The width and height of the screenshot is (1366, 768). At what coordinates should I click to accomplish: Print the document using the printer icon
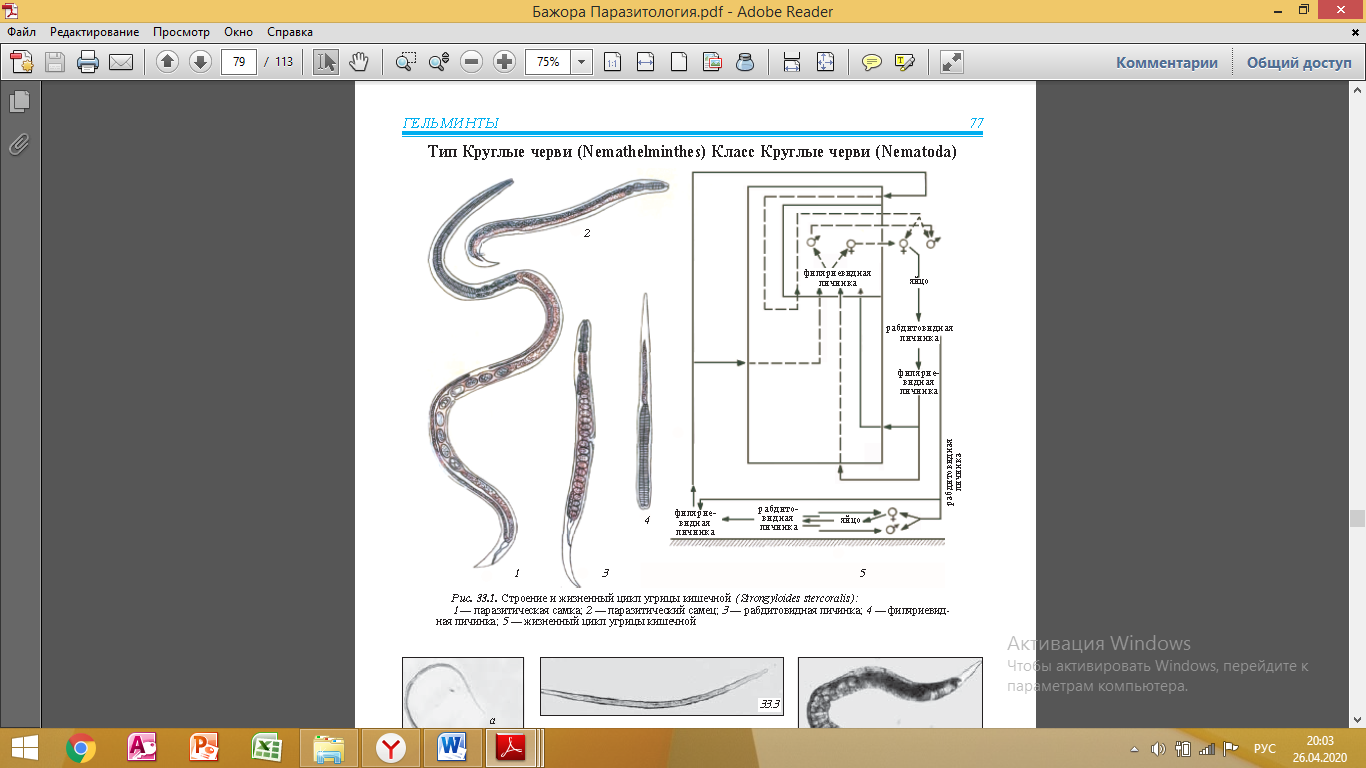pyautogui.click(x=88, y=62)
